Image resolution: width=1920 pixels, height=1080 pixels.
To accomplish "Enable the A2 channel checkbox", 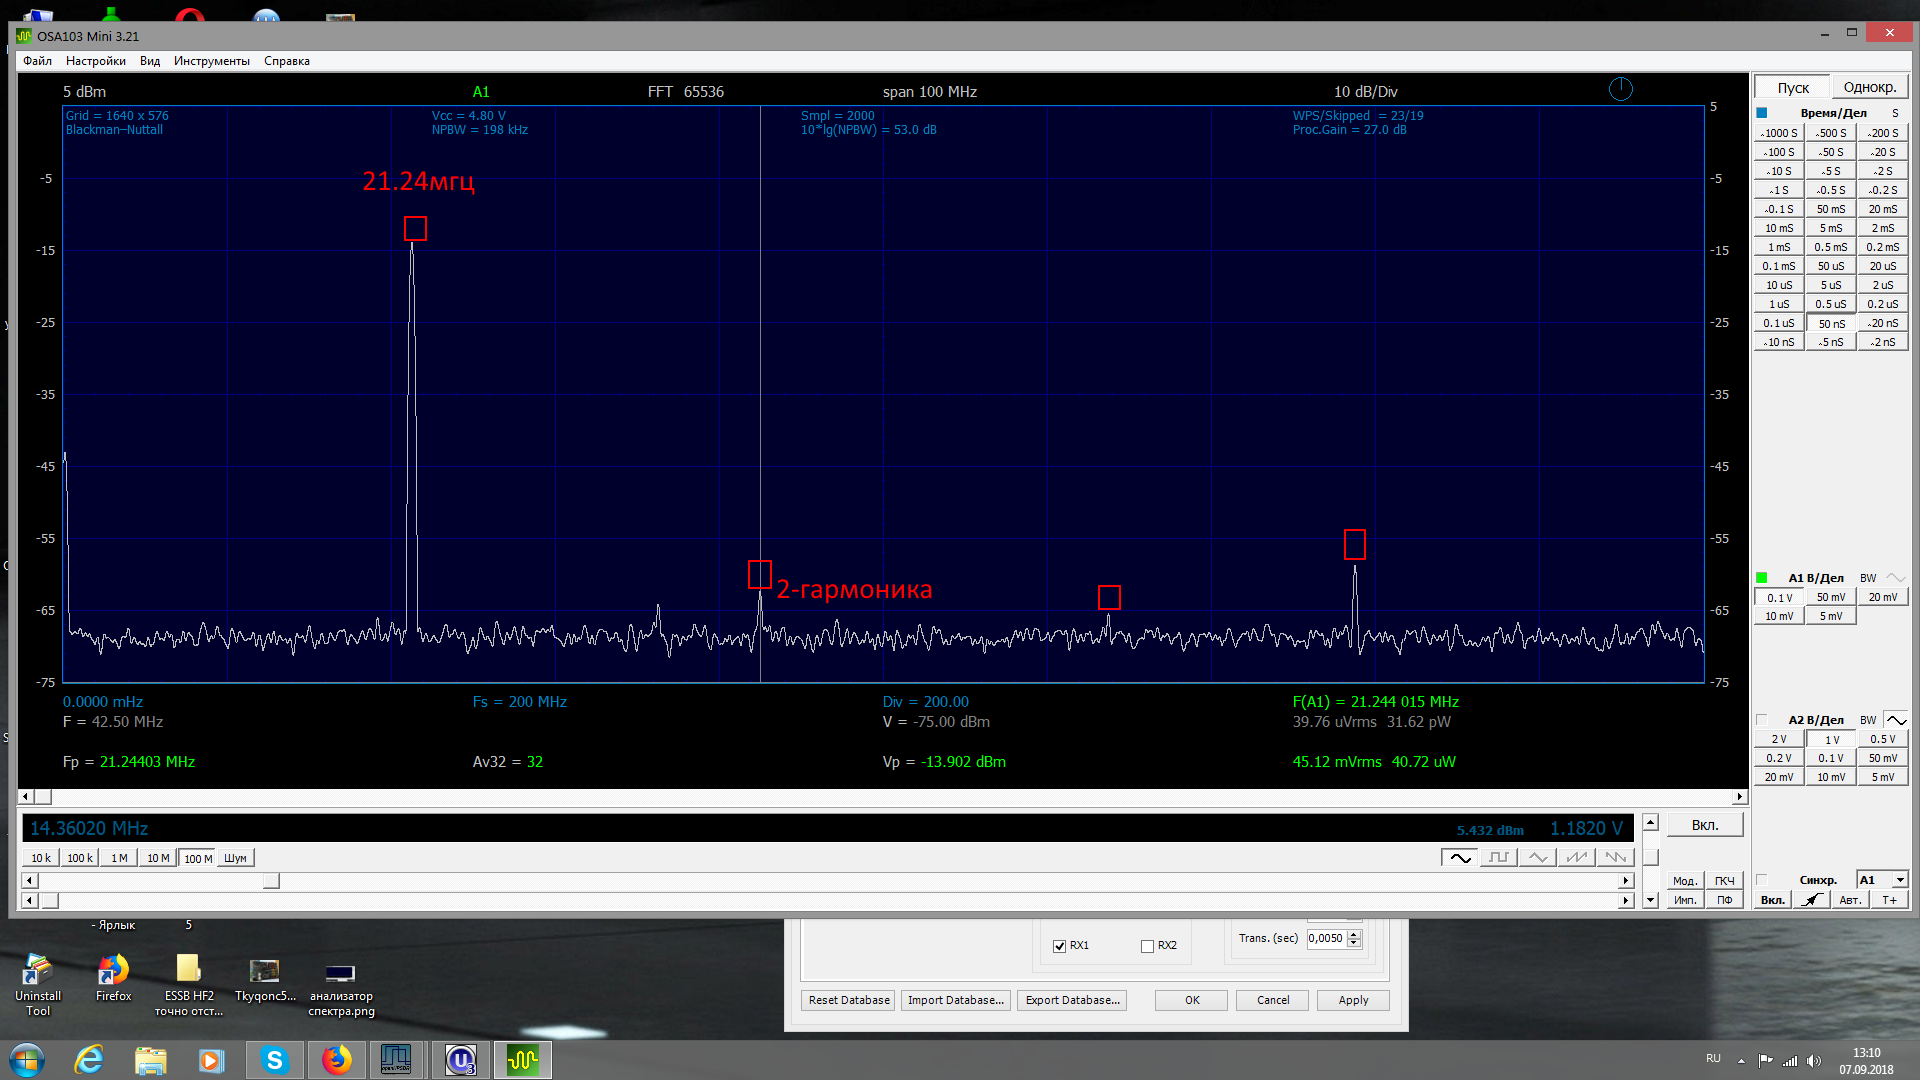I will click(1762, 720).
